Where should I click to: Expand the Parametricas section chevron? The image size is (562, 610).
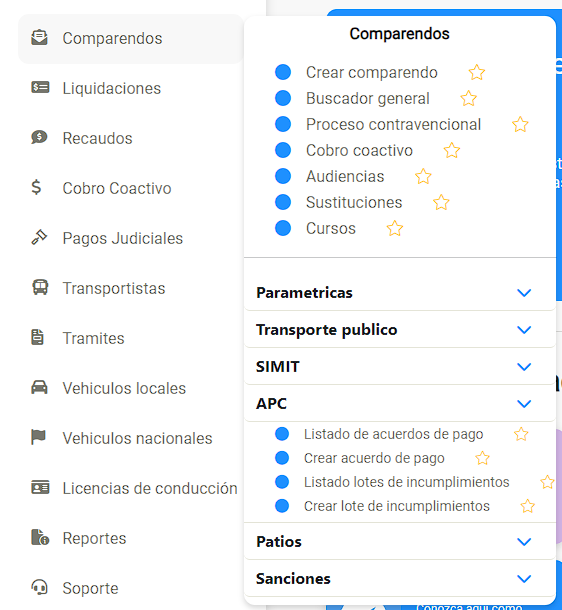click(524, 293)
